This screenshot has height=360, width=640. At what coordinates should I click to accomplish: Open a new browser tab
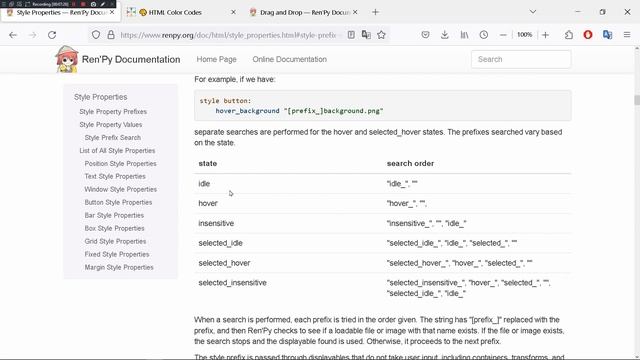pos(376,12)
